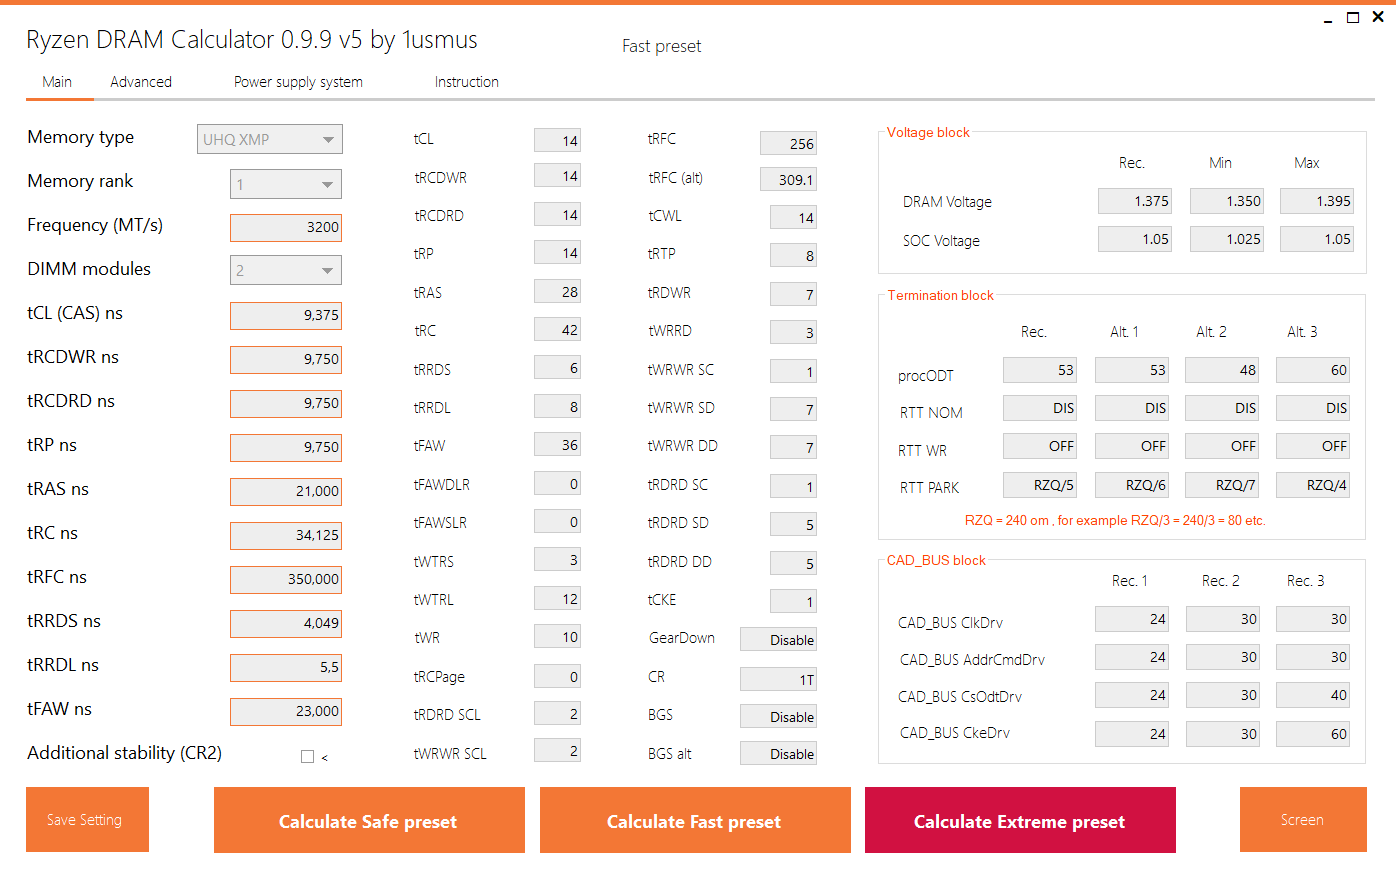
Task: Click the GearDown Disable field
Action: point(778,640)
